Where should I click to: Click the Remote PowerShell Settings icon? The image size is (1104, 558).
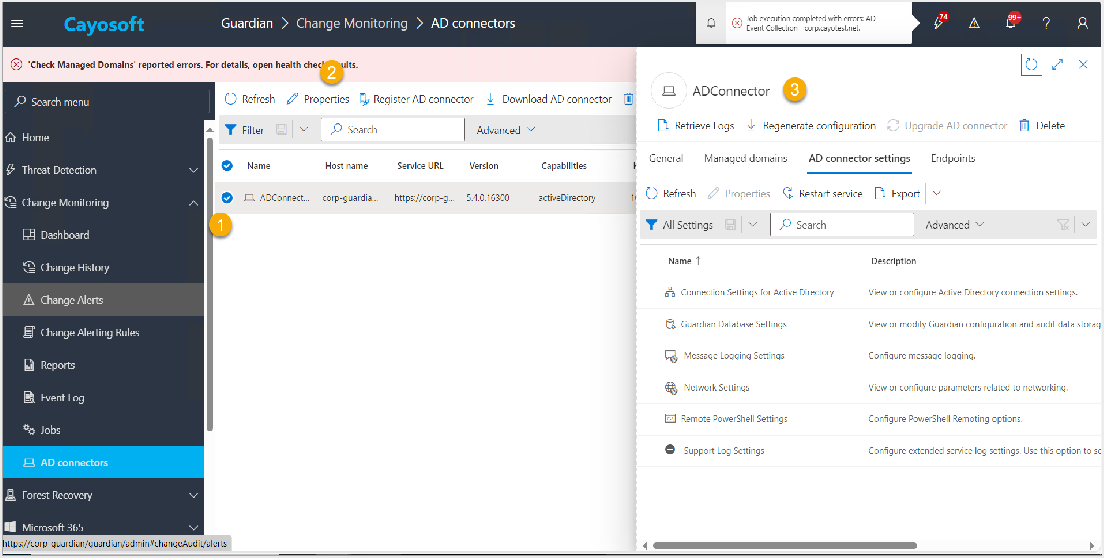coord(670,419)
